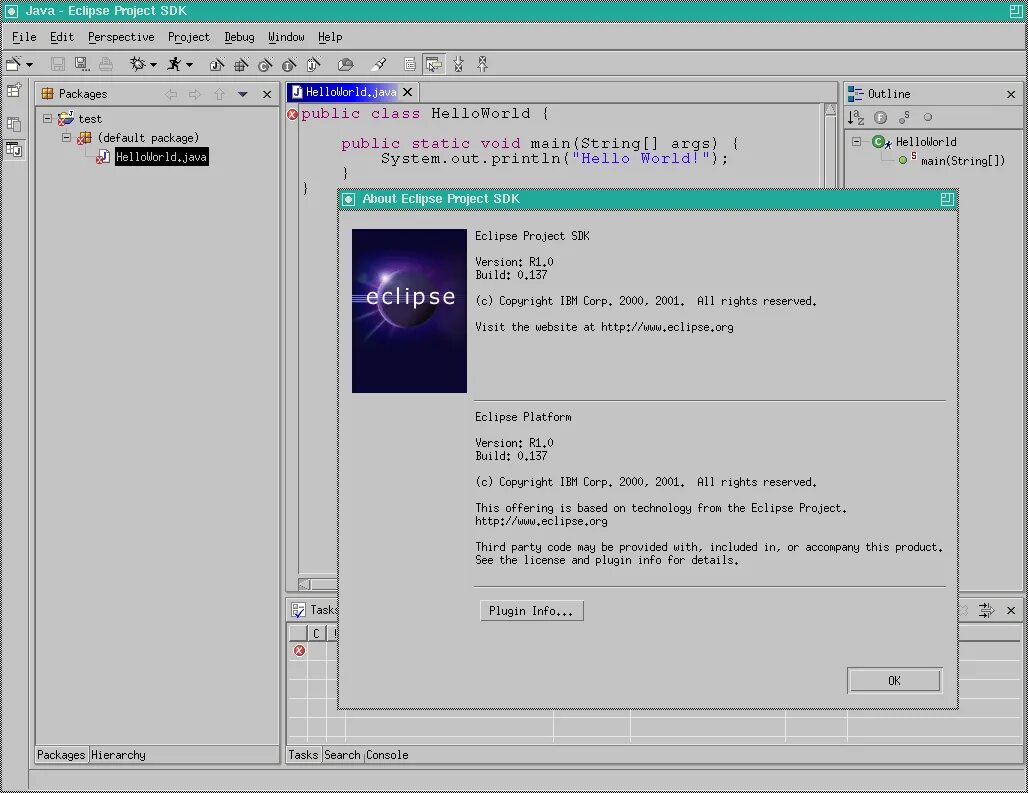Click the New Scrapbook Page icon
1028x793 pixels.
click(x=313, y=64)
